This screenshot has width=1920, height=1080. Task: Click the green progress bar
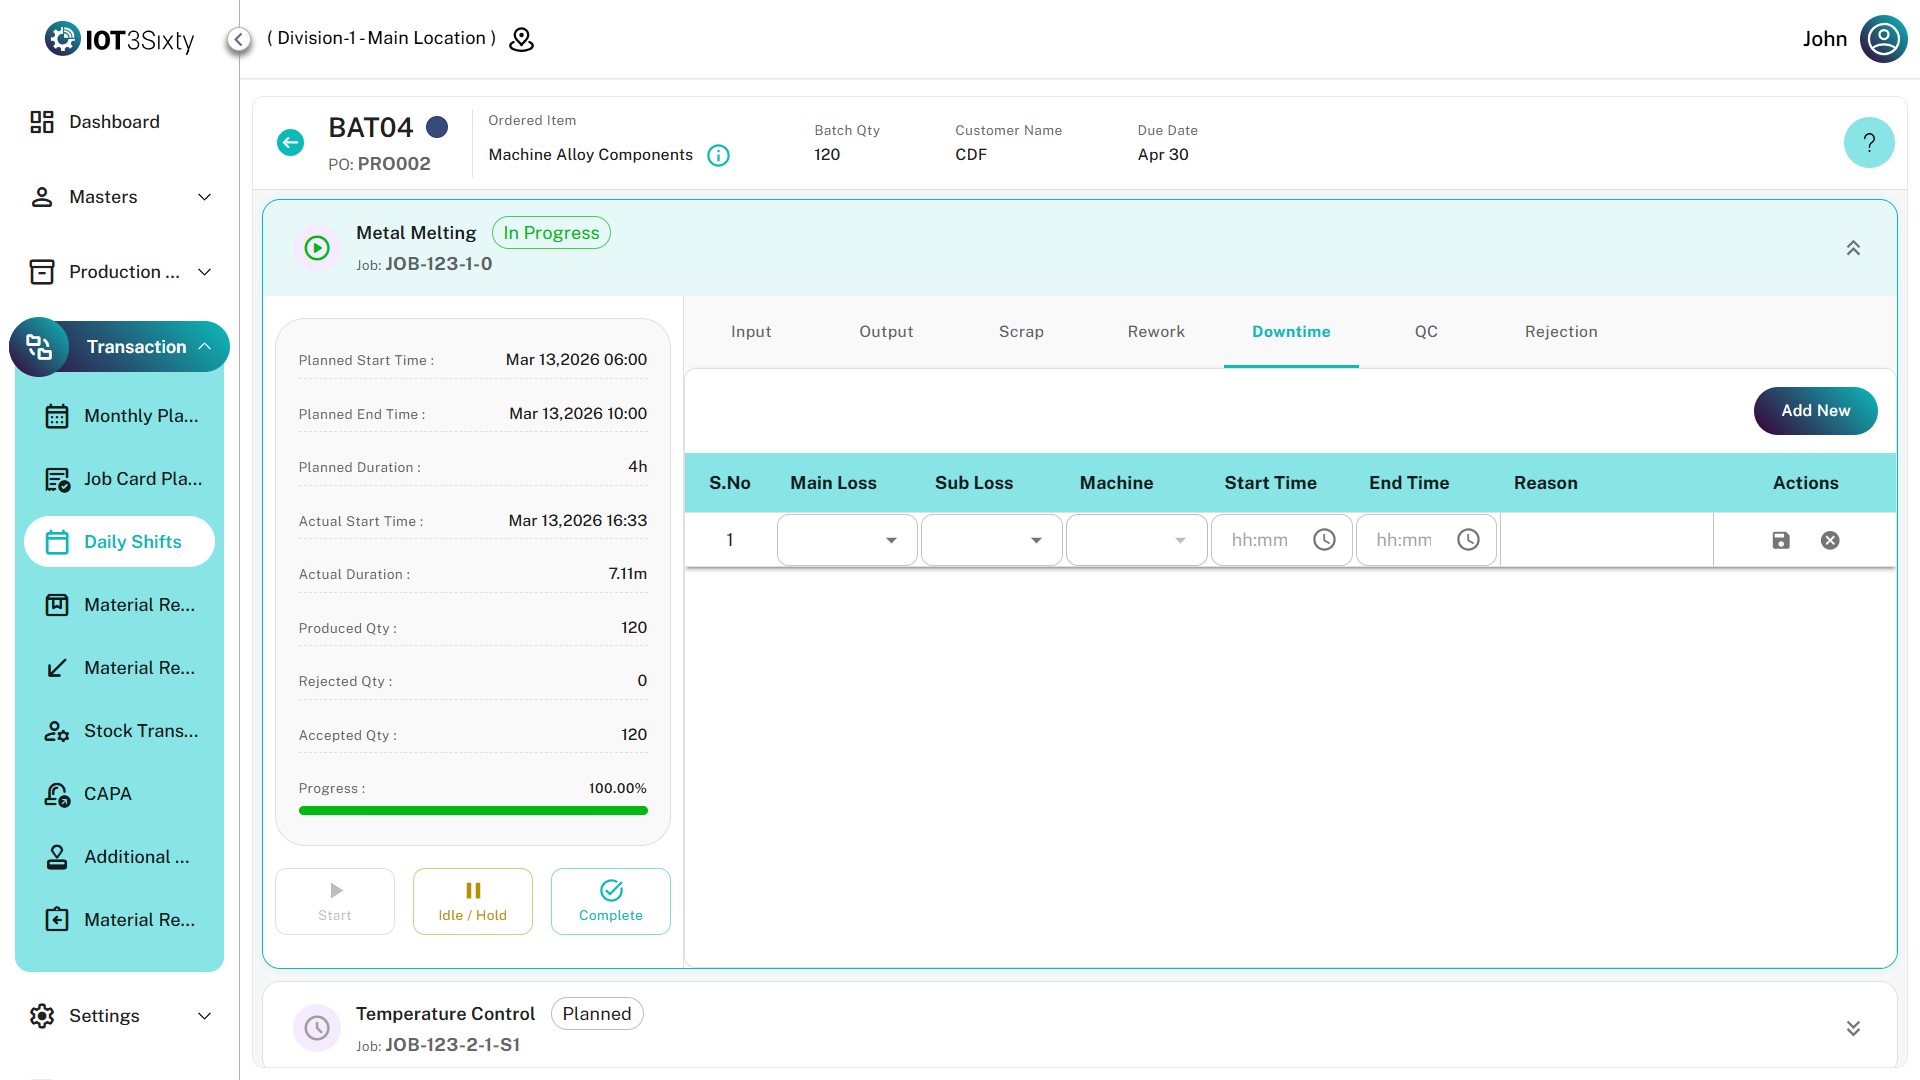(x=473, y=811)
